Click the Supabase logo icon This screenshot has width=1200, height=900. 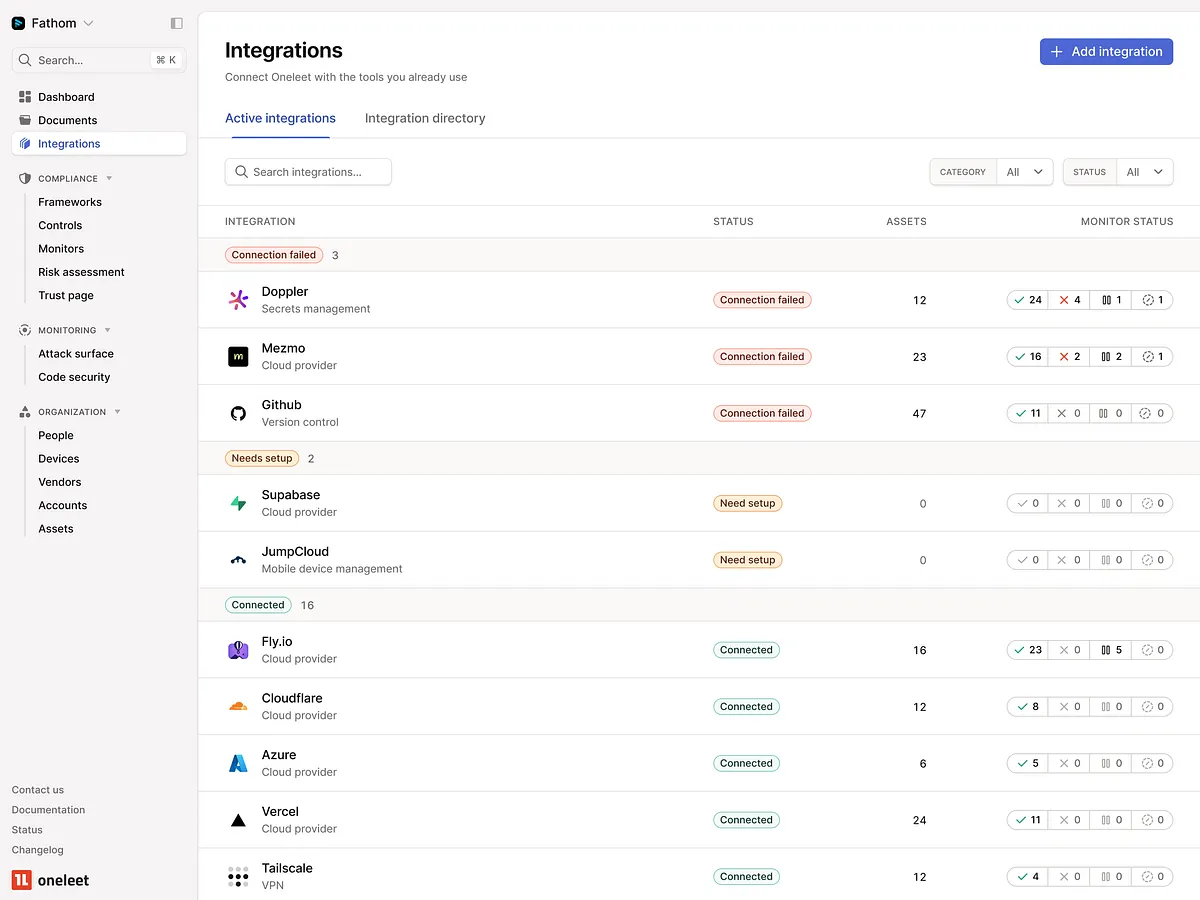pyautogui.click(x=238, y=504)
